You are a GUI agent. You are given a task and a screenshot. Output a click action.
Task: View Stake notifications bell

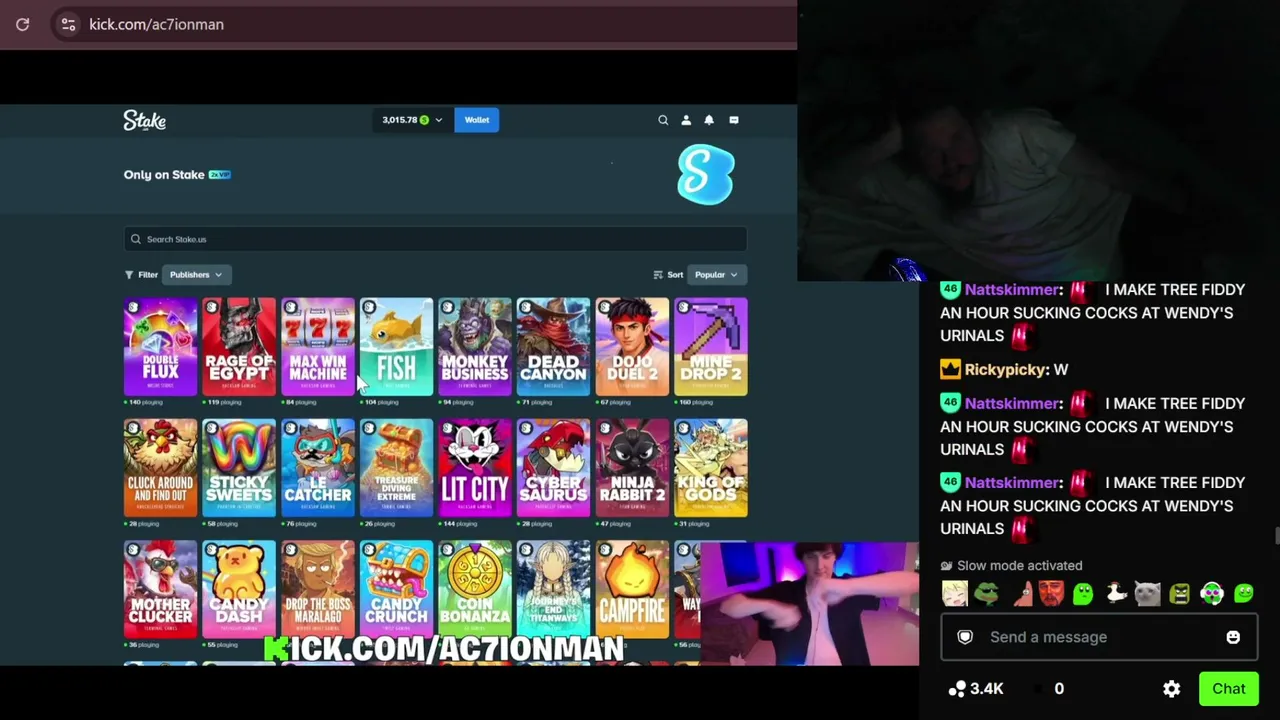click(709, 120)
